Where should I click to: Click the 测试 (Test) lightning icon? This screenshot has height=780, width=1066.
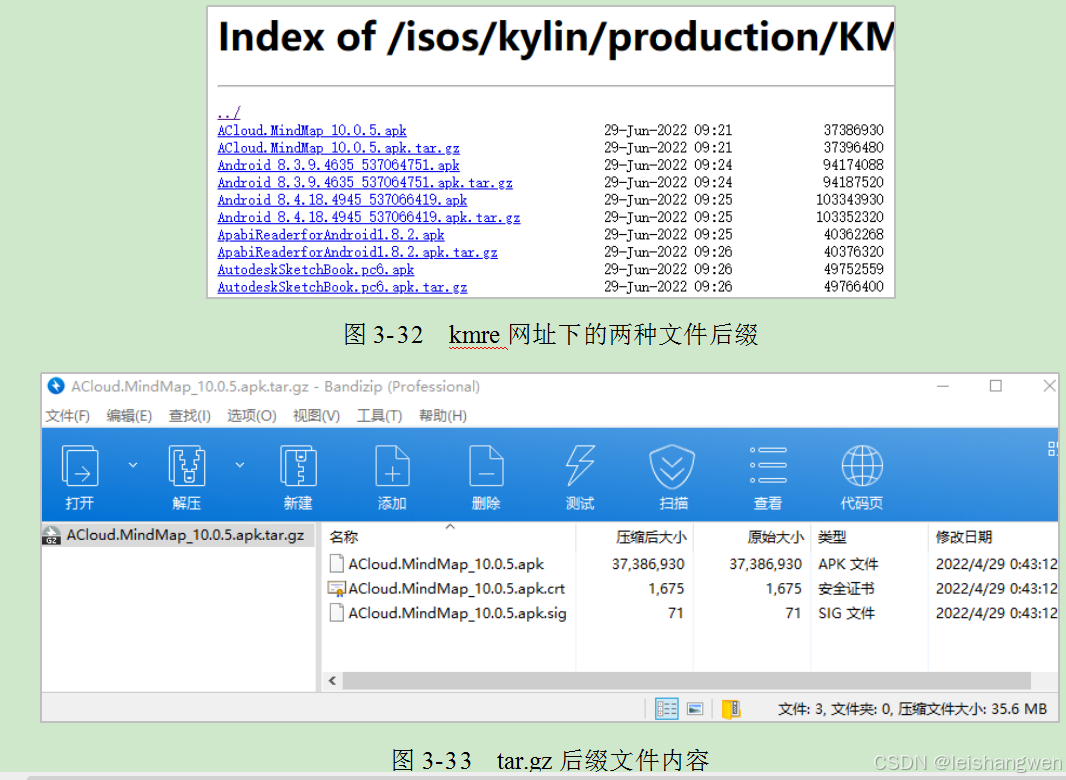tap(580, 466)
